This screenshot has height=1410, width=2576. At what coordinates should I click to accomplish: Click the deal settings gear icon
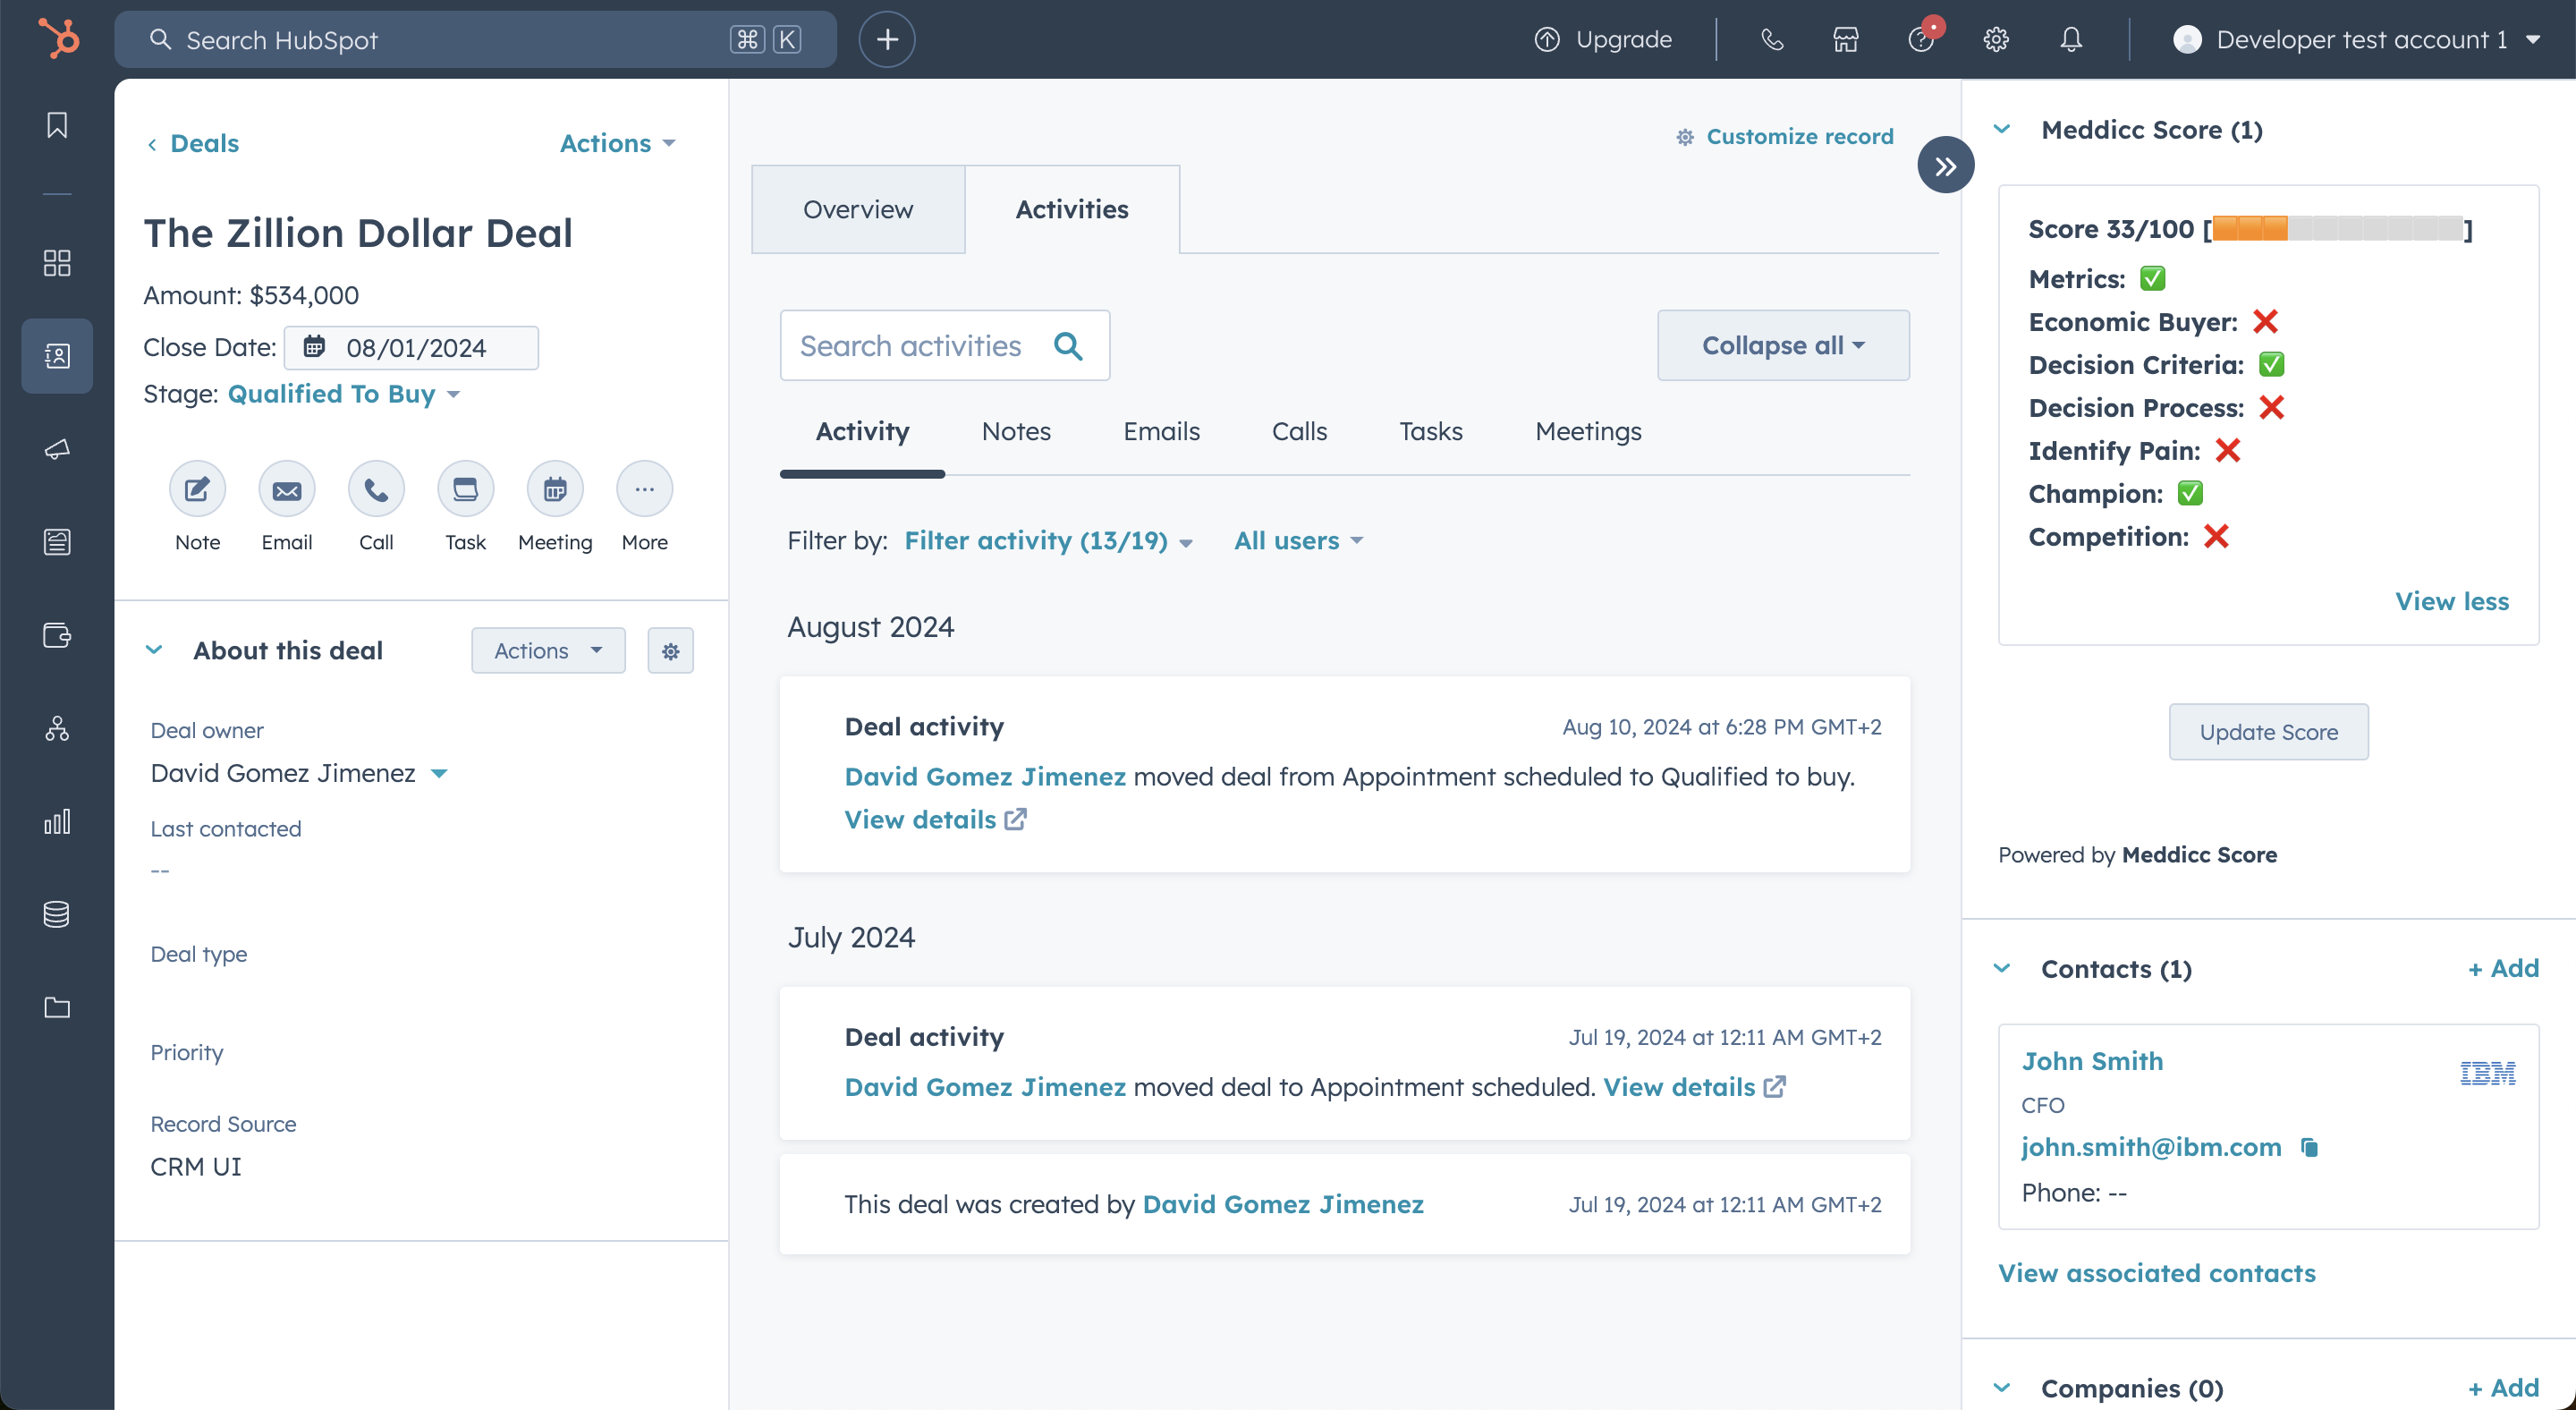670,651
